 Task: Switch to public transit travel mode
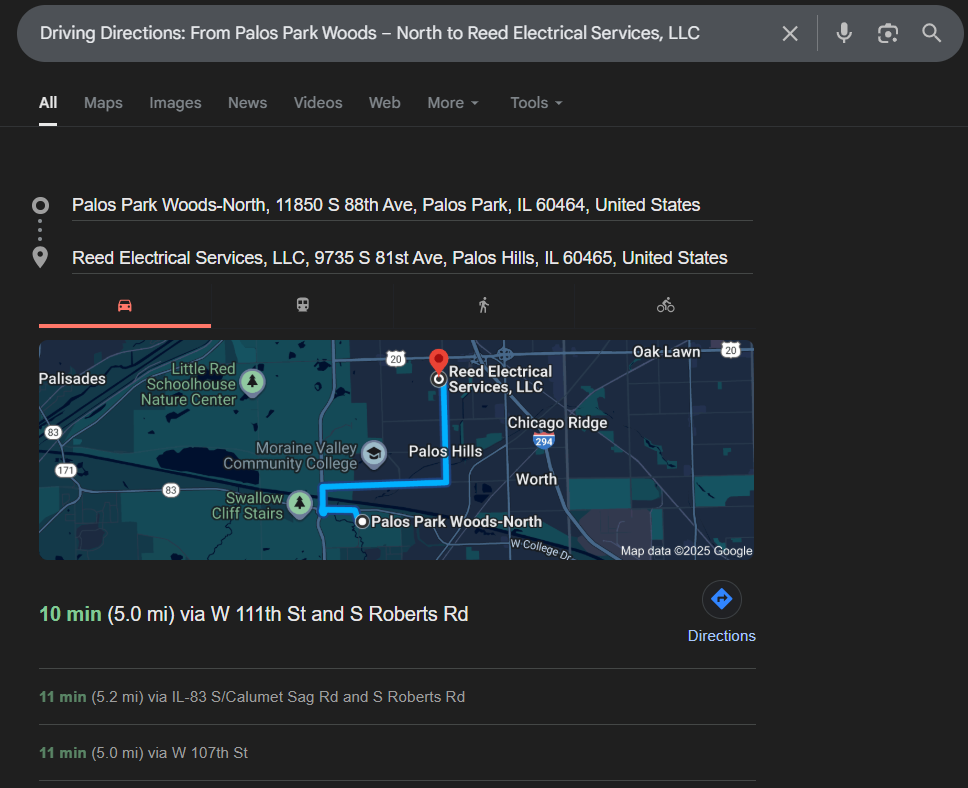(302, 305)
